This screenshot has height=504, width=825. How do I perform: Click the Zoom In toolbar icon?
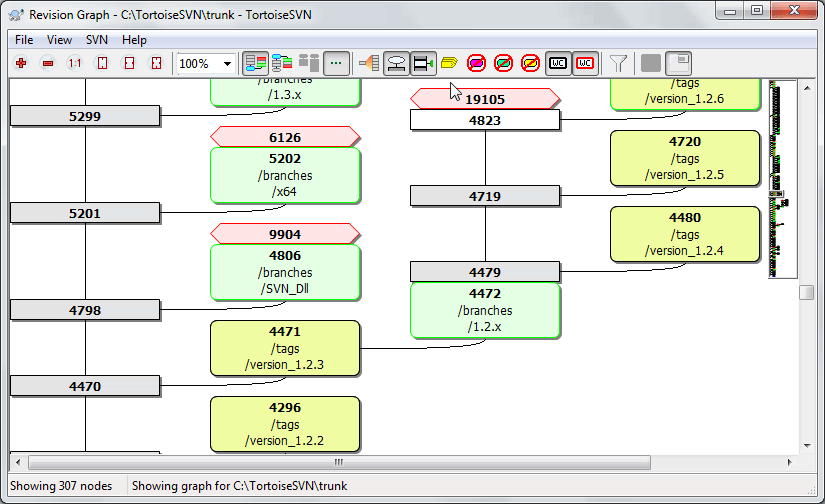[20, 63]
